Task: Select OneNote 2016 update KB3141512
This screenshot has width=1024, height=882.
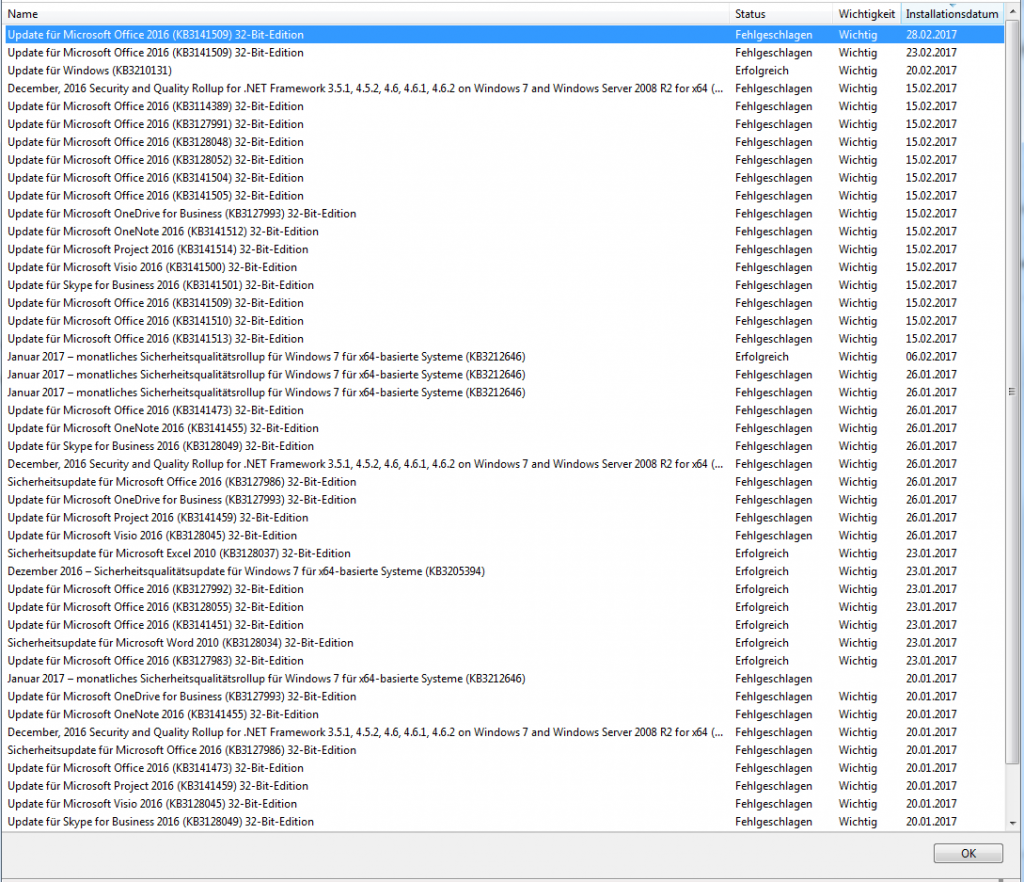Action: [504, 231]
